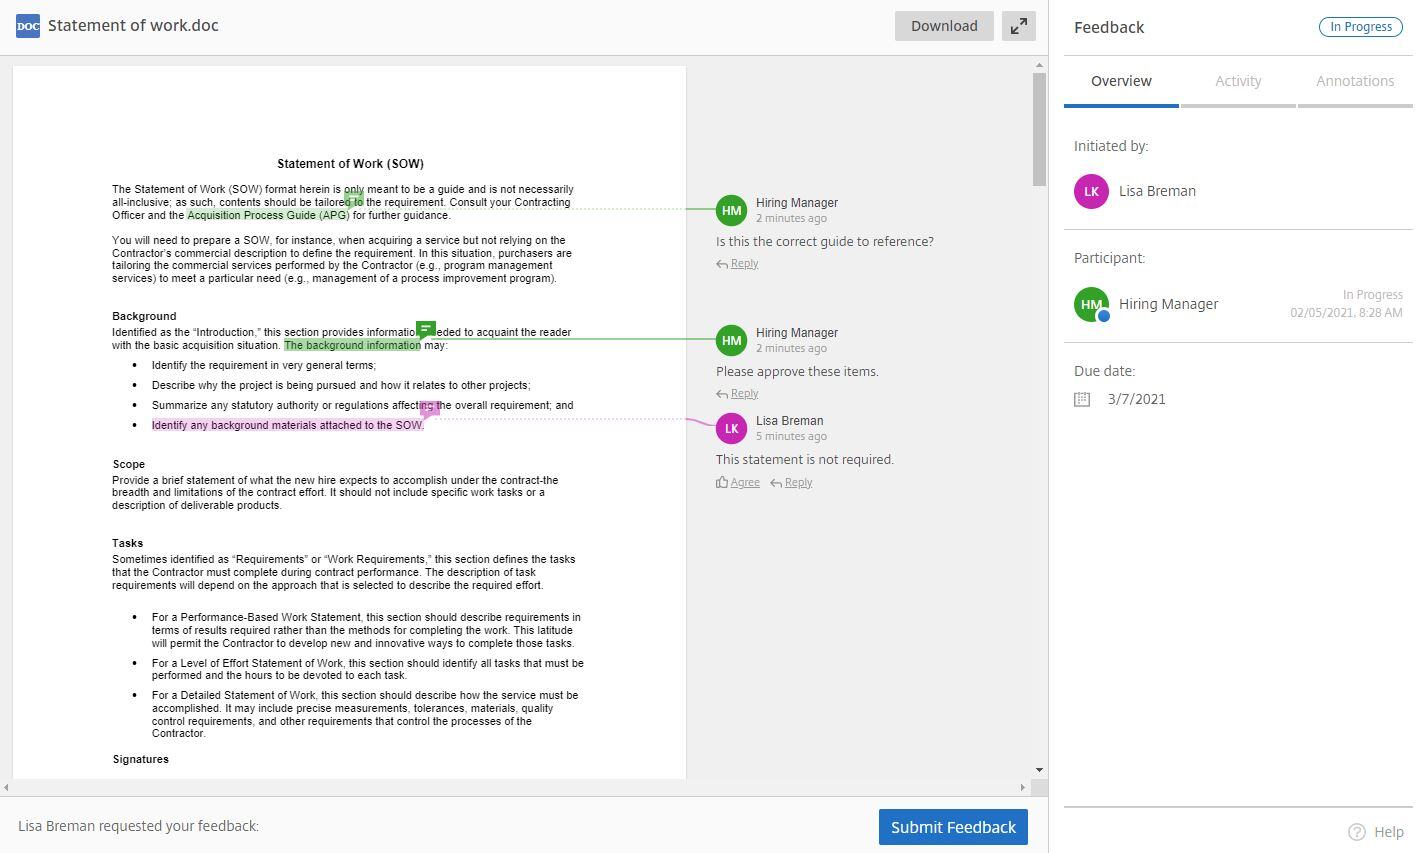Viewport: 1421px width, 853px height.
Task: Click the calendar icon beside the due date
Action: coord(1082,399)
